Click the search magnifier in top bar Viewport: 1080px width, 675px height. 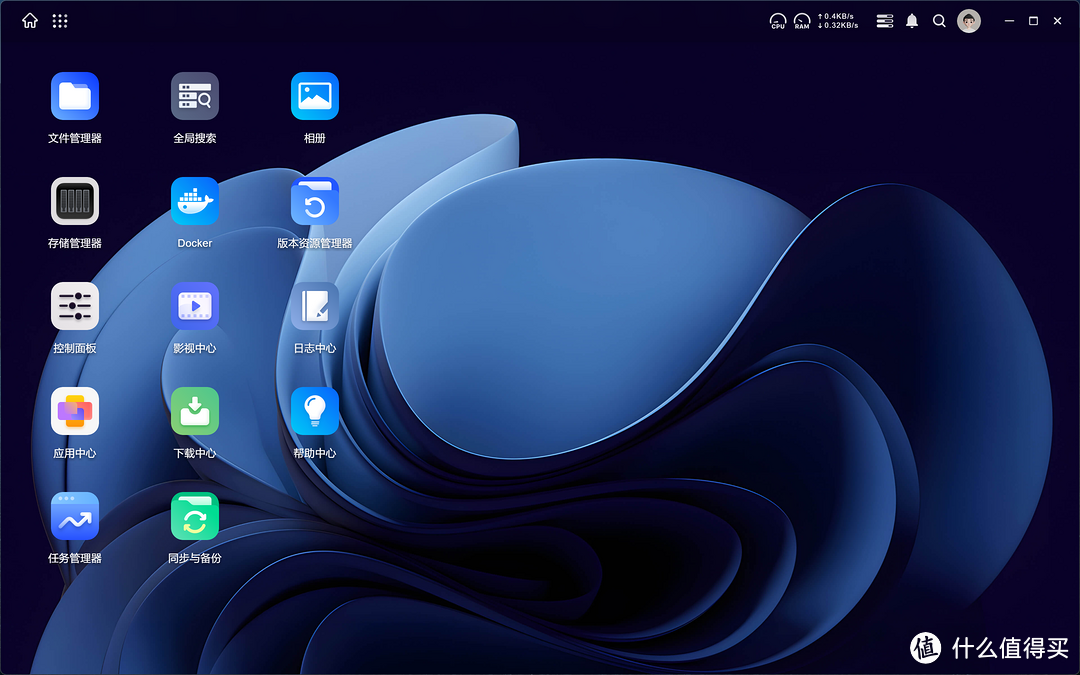(939, 21)
